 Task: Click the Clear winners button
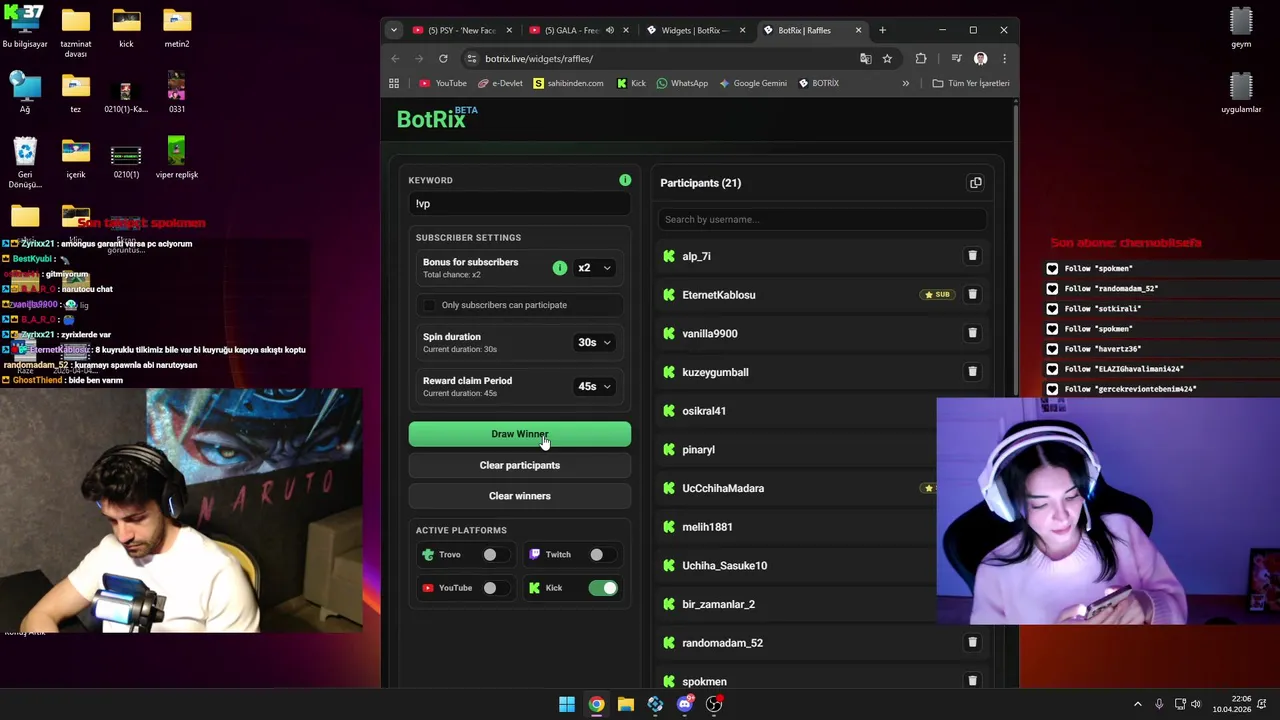(x=520, y=496)
